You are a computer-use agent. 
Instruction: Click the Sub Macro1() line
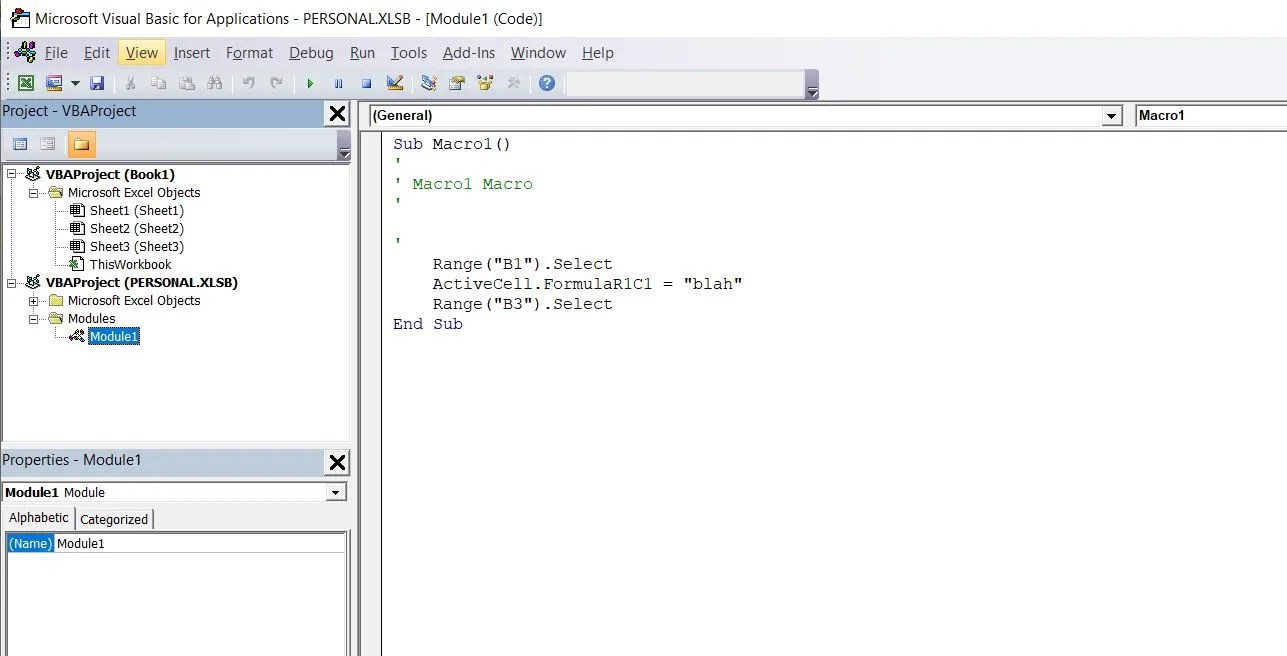[x=452, y=144]
